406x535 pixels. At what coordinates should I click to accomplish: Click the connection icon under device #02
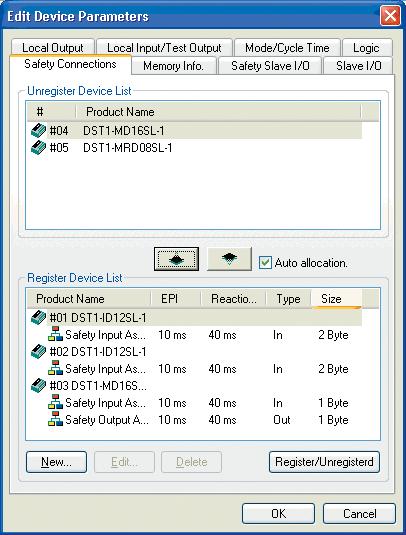(55, 368)
